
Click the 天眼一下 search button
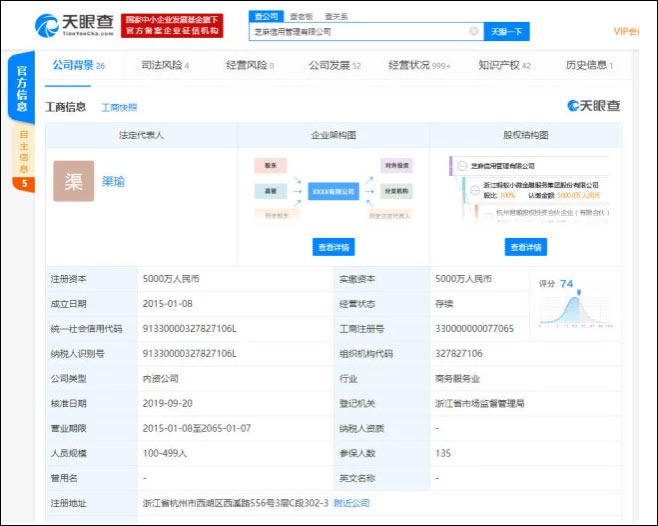tap(507, 31)
